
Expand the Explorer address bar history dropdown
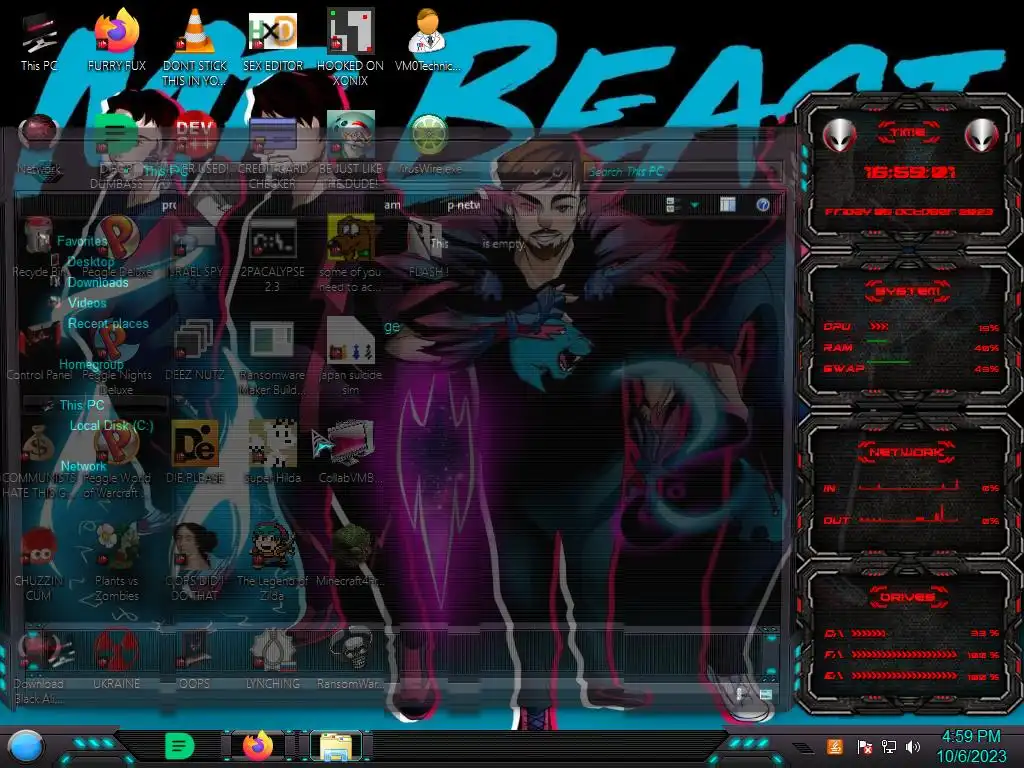point(537,172)
